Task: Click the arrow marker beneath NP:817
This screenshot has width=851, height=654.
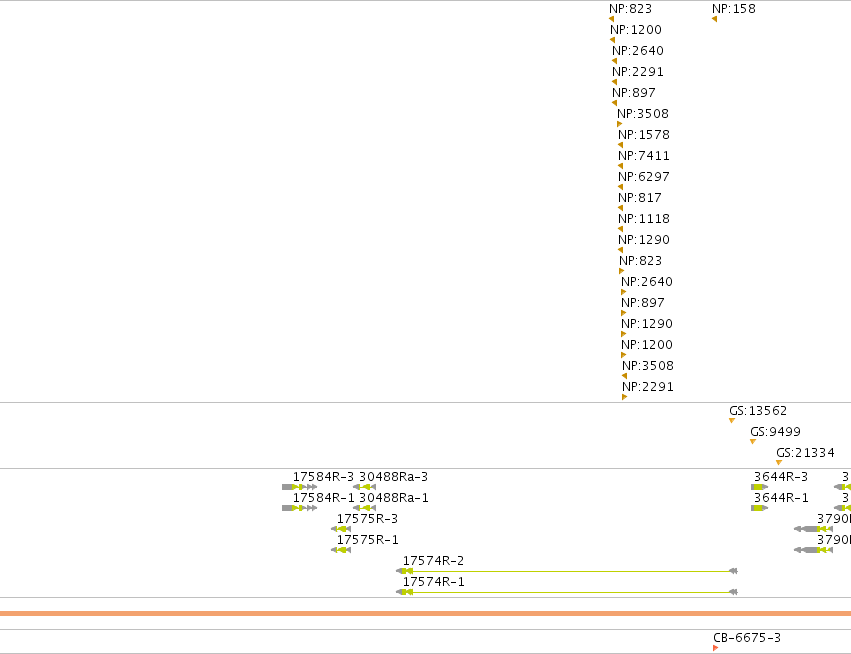Action: (x=620, y=208)
